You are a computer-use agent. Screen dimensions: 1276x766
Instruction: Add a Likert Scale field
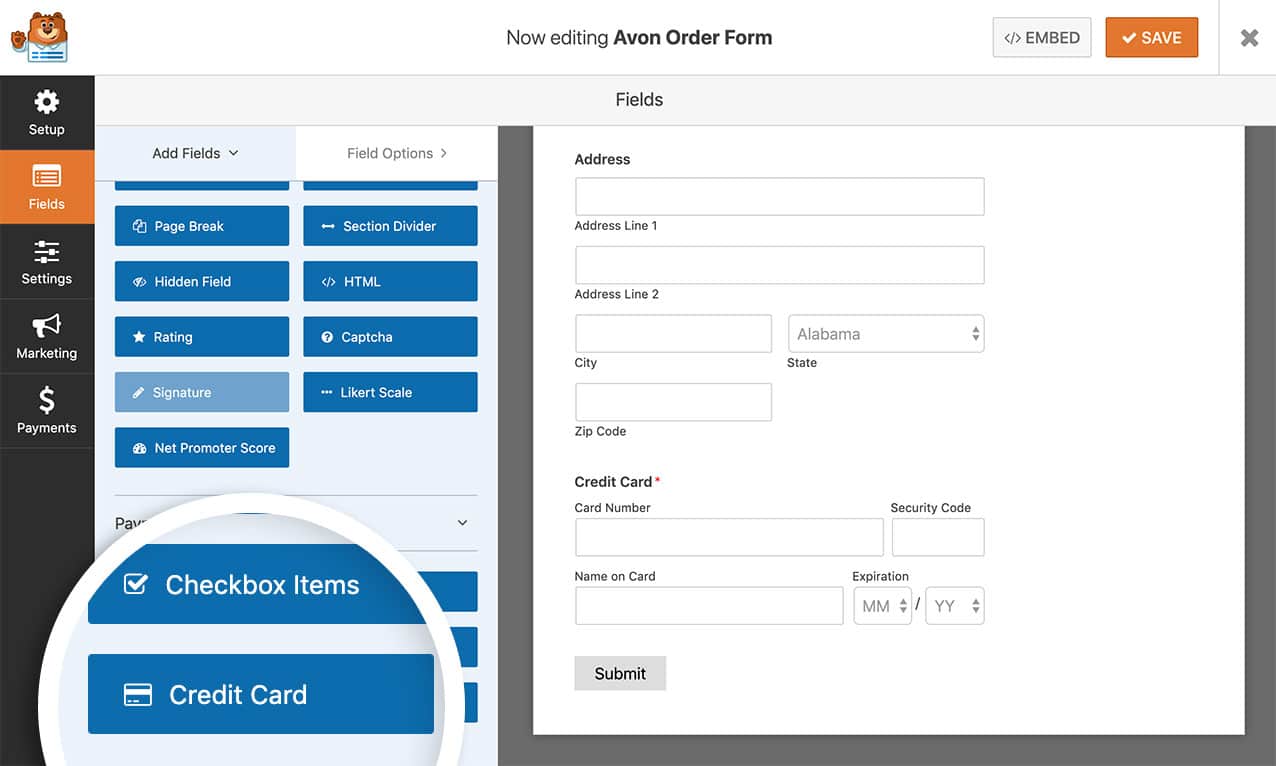390,393
